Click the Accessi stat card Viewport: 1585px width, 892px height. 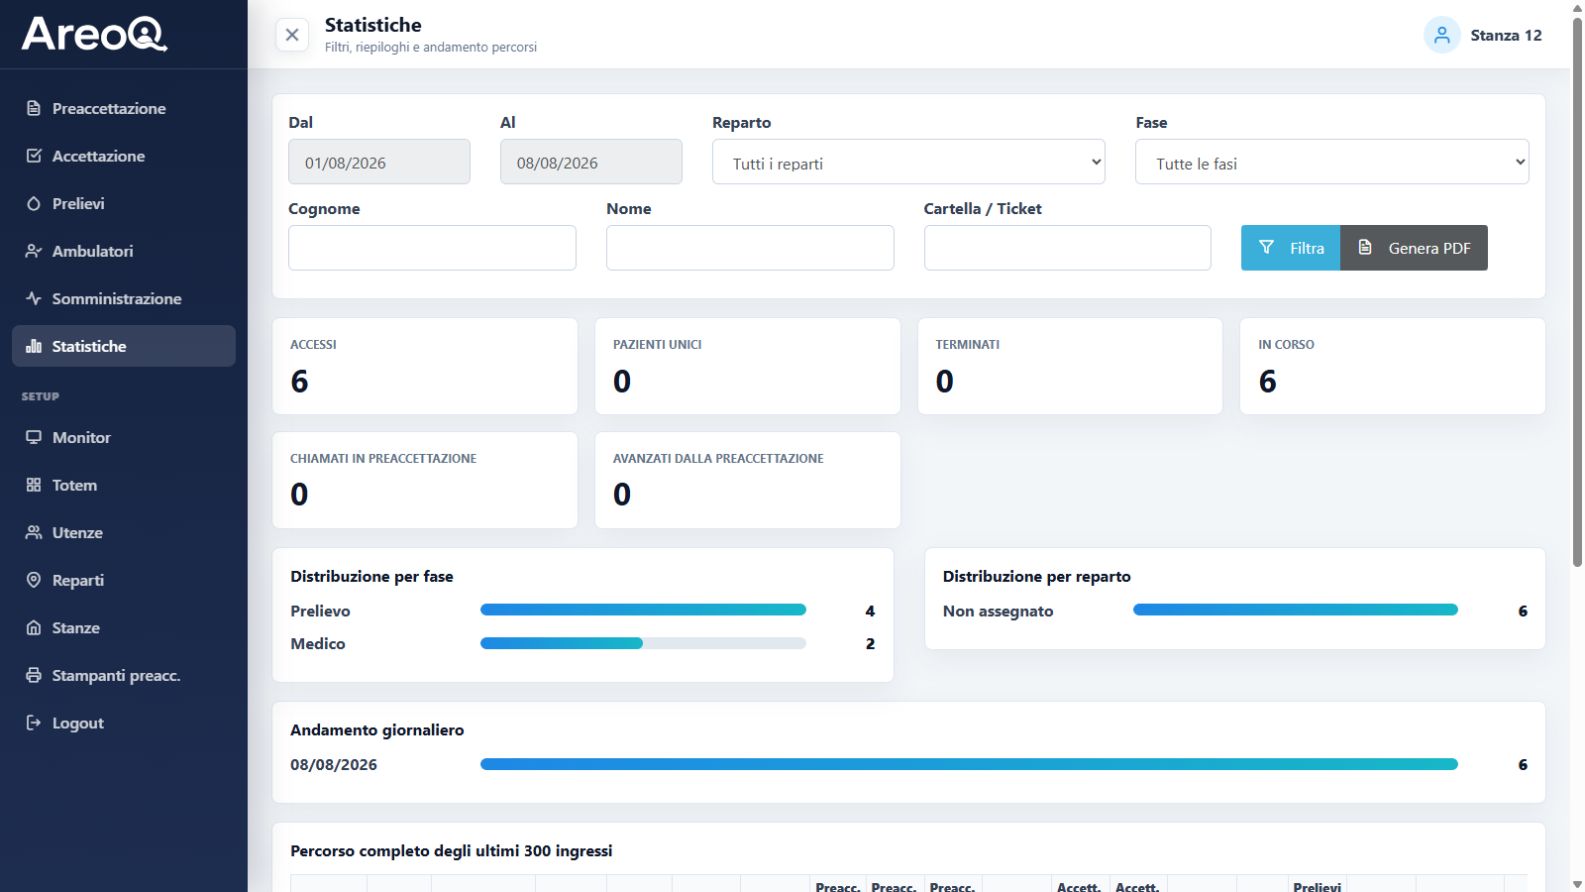(x=425, y=366)
